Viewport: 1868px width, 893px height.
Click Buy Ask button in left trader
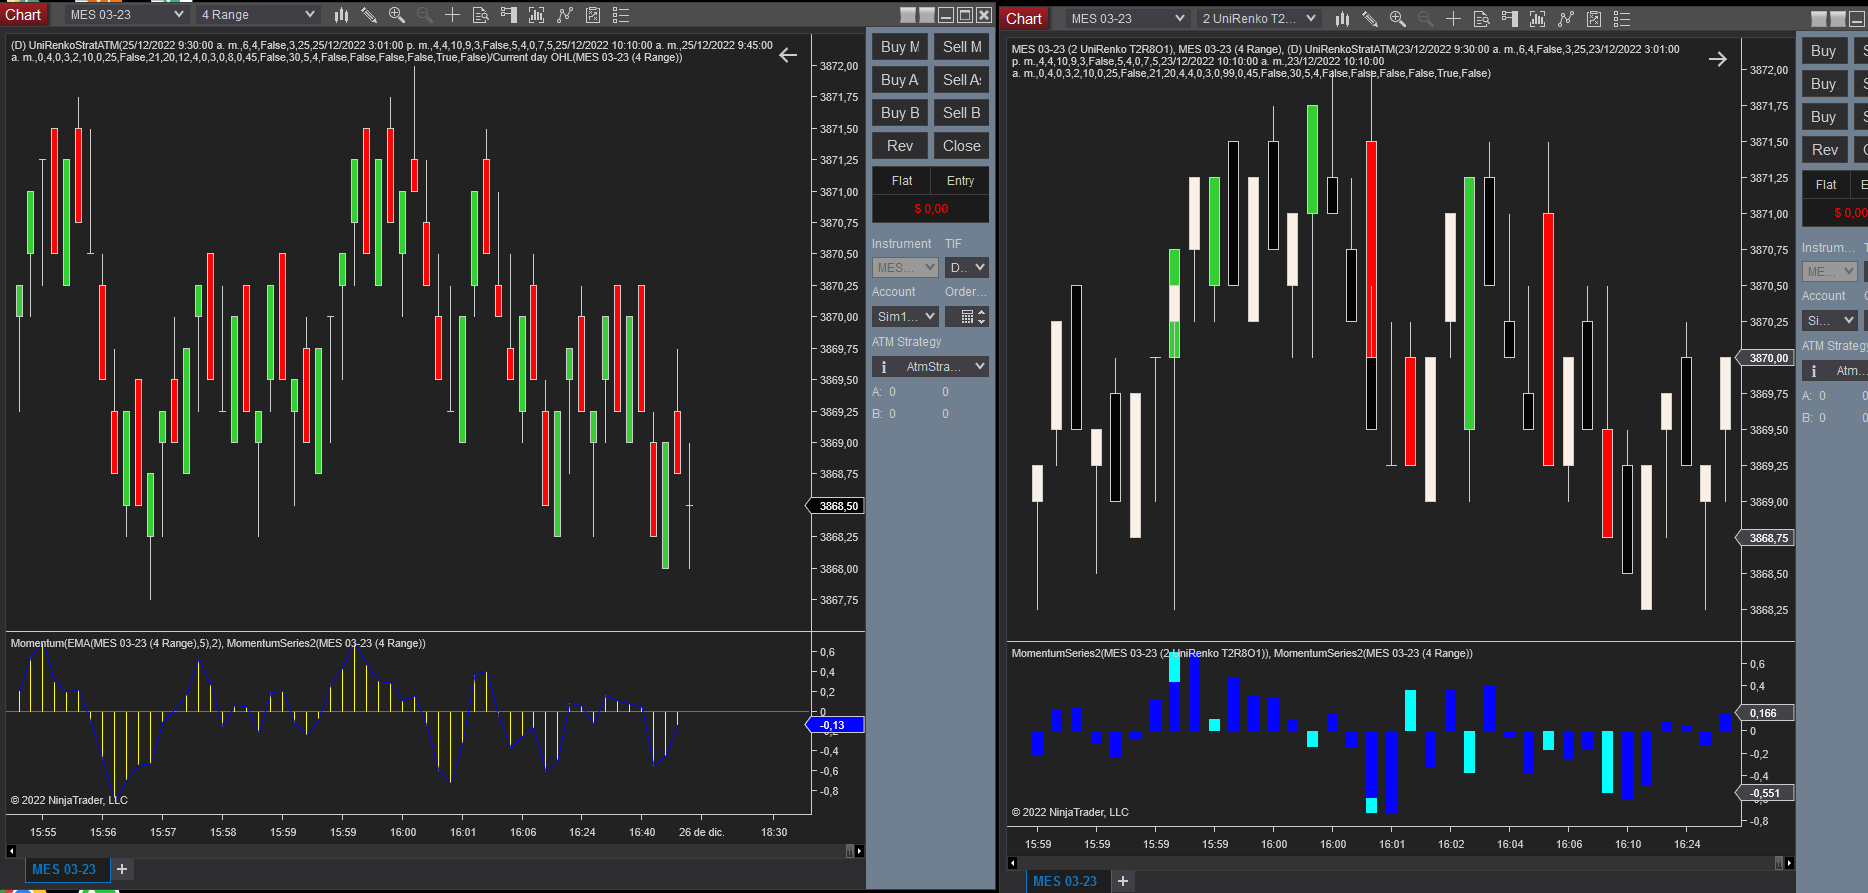pyautogui.click(x=900, y=80)
